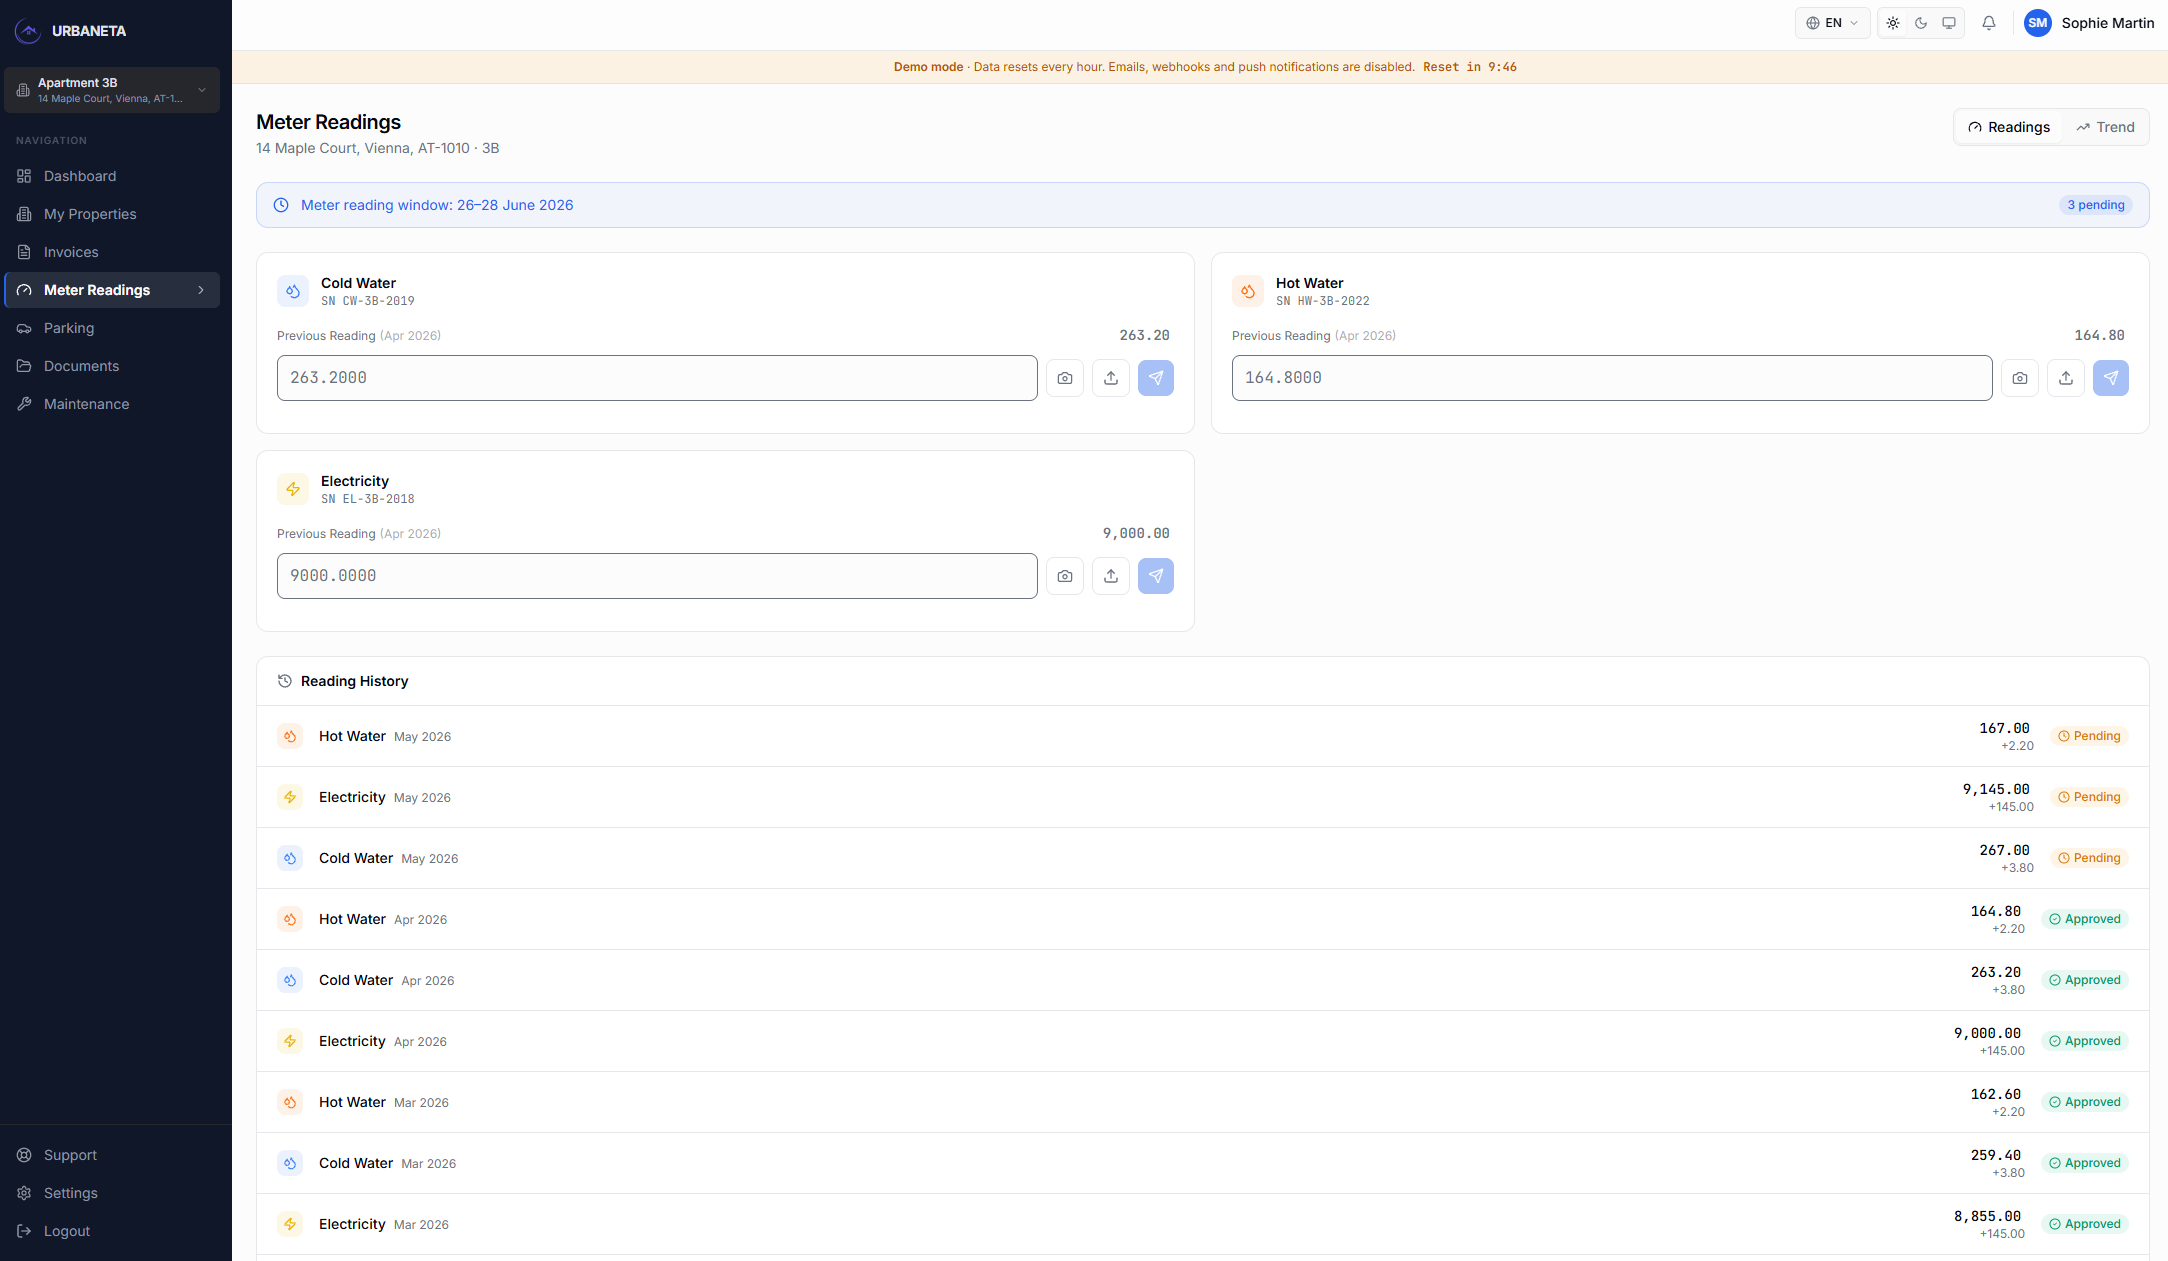This screenshot has width=2168, height=1261.
Task: Click the Electricity bolt card icon
Action: point(293,489)
